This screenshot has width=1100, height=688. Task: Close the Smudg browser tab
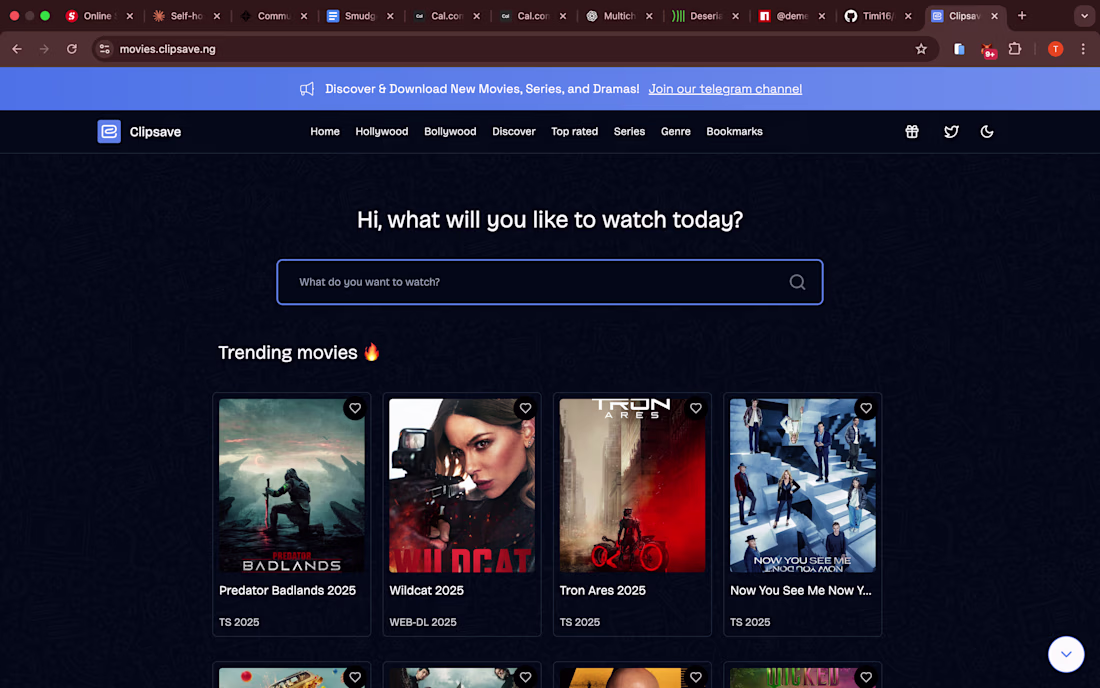390,15
